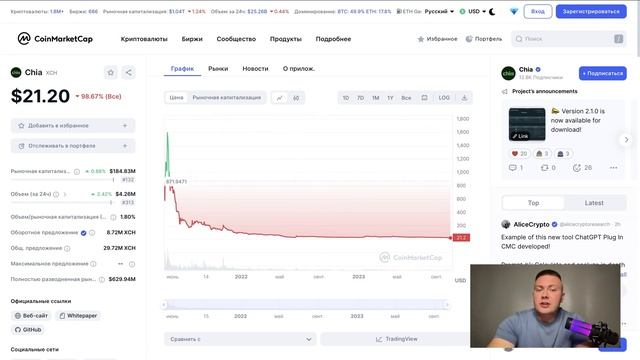Switch to Новости tab
The width and height of the screenshot is (640, 360).
(x=256, y=69)
